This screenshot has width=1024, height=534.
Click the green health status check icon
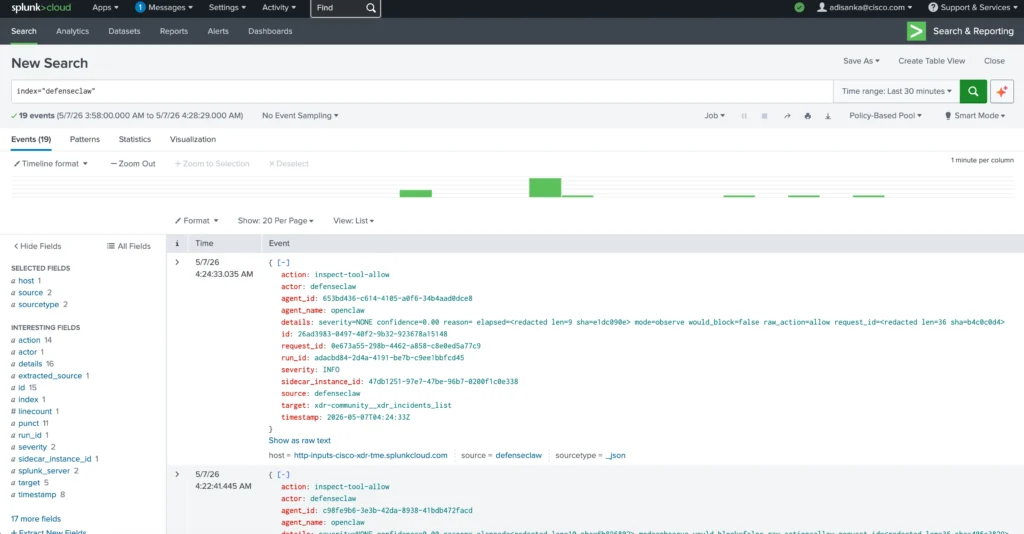coord(799,8)
